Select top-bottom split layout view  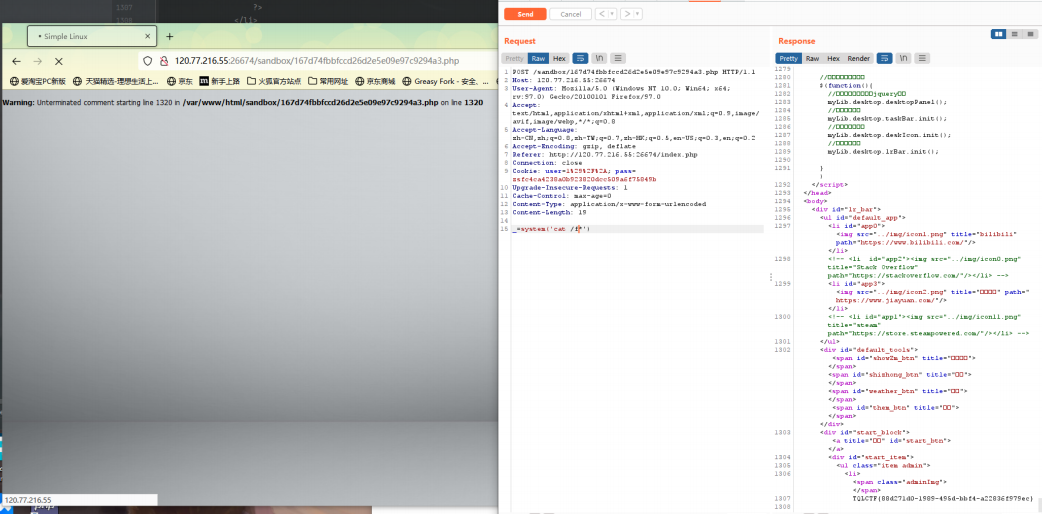click(1014, 34)
